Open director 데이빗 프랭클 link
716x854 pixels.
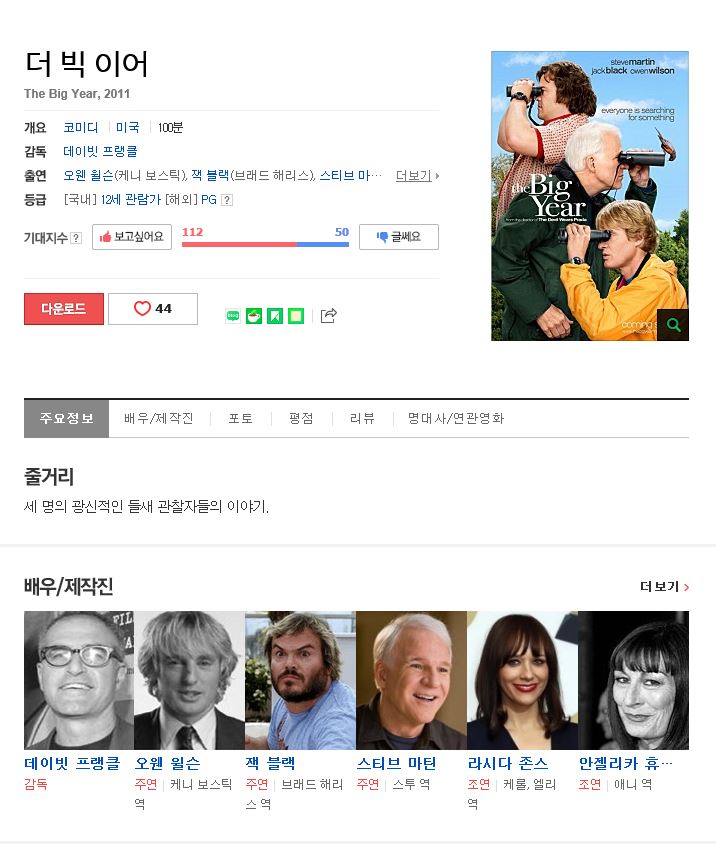tap(100, 151)
